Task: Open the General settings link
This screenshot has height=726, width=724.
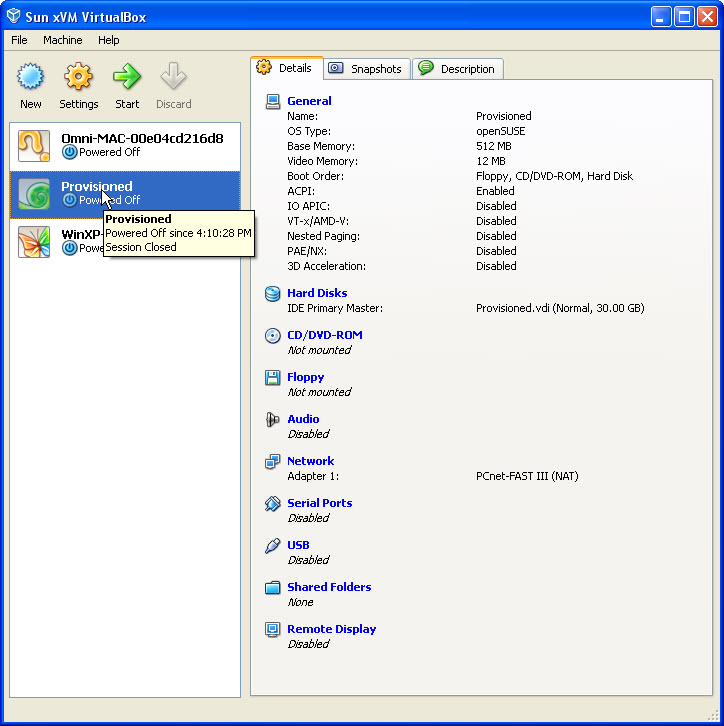Action: (x=309, y=101)
